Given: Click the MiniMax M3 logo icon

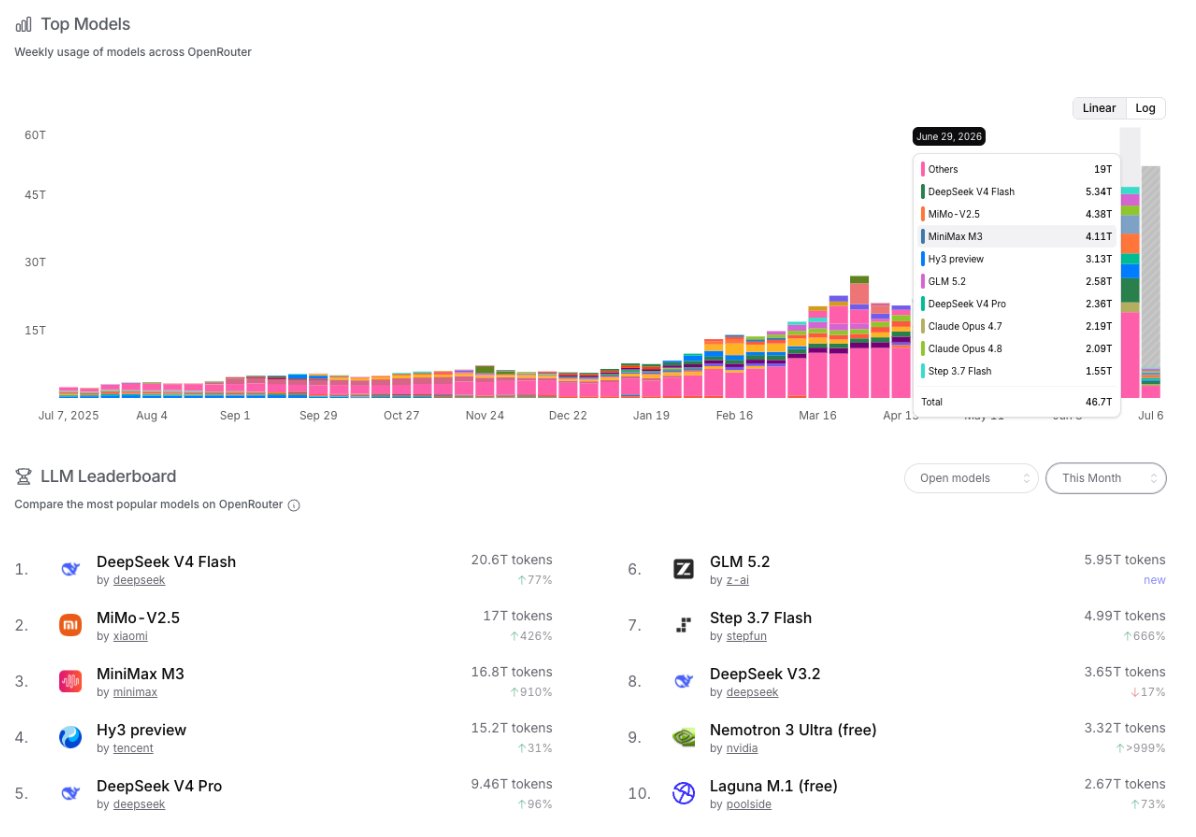Looking at the screenshot, I should pos(70,681).
